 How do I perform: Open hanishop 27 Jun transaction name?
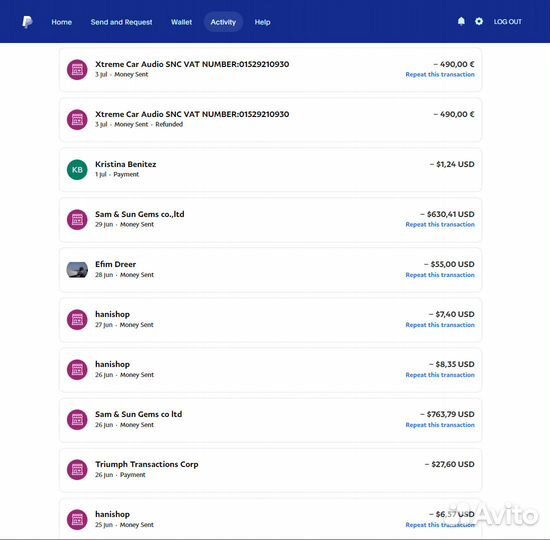112,314
